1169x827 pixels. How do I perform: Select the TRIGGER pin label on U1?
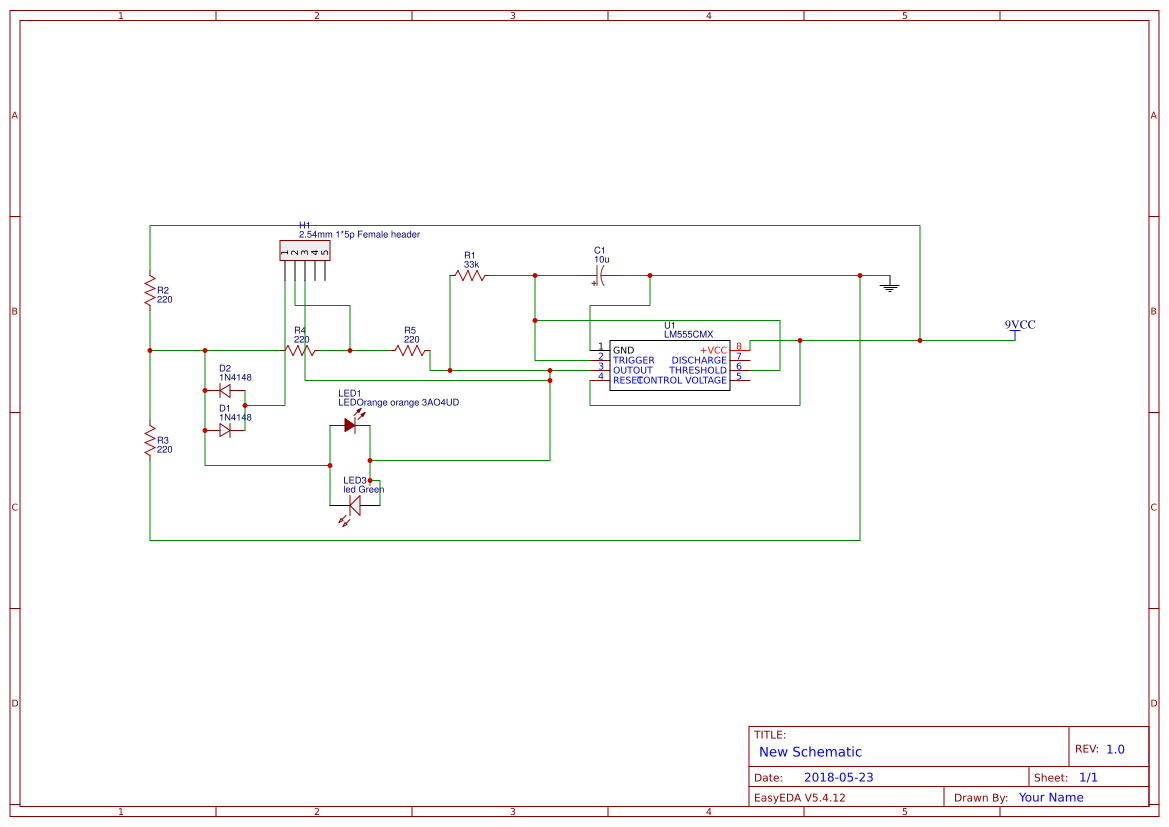(x=634, y=360)
